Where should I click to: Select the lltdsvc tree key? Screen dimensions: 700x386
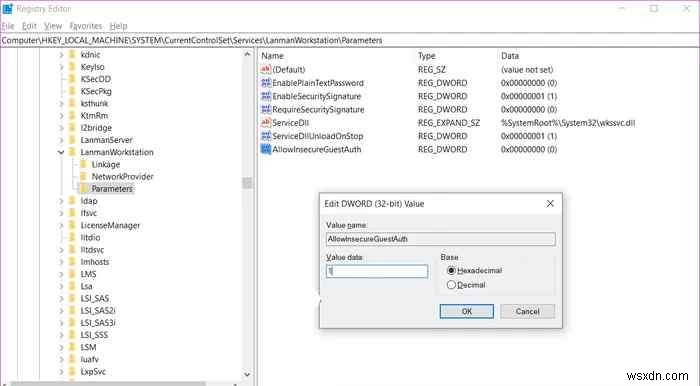pos(92,250)
